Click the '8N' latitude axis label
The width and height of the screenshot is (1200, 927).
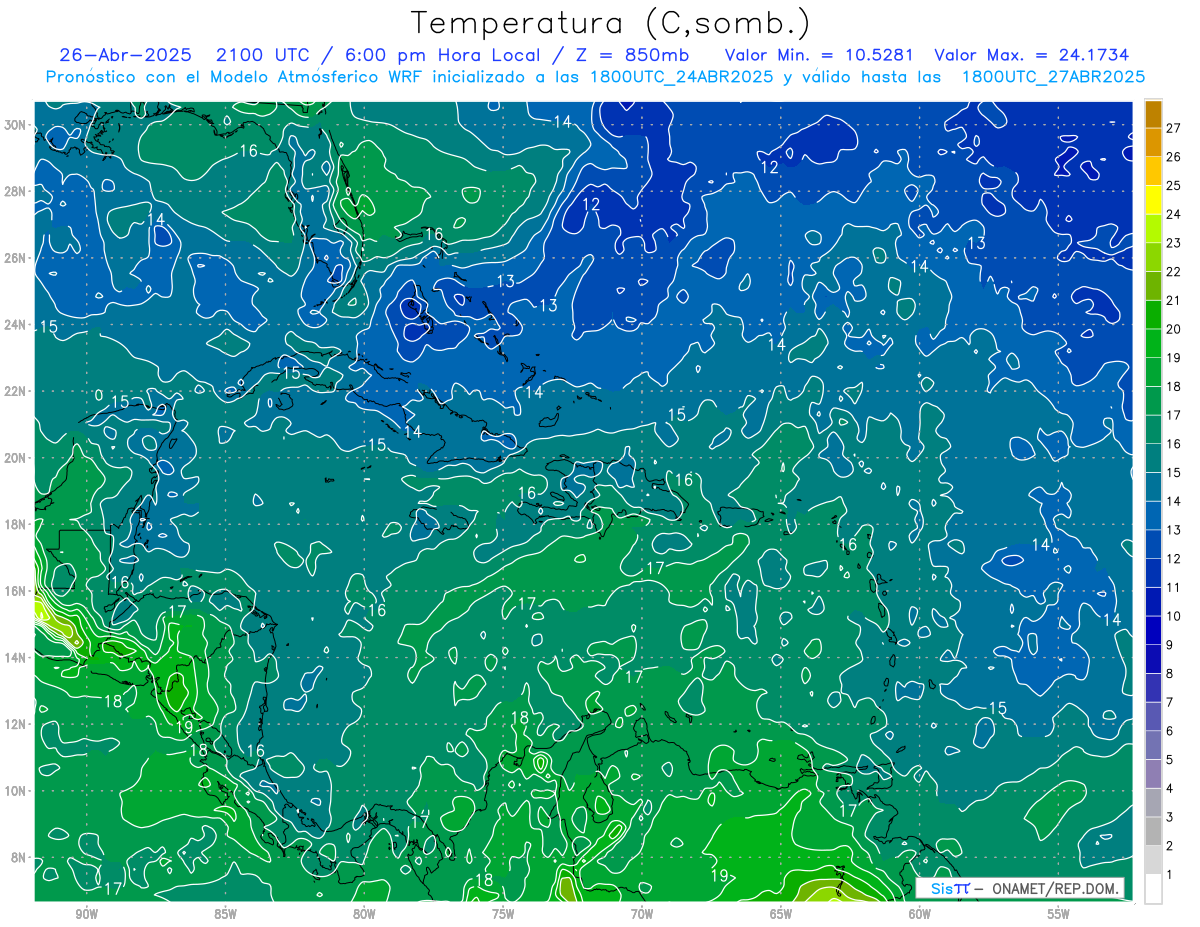pyautogui.click(x=19, y=857)
